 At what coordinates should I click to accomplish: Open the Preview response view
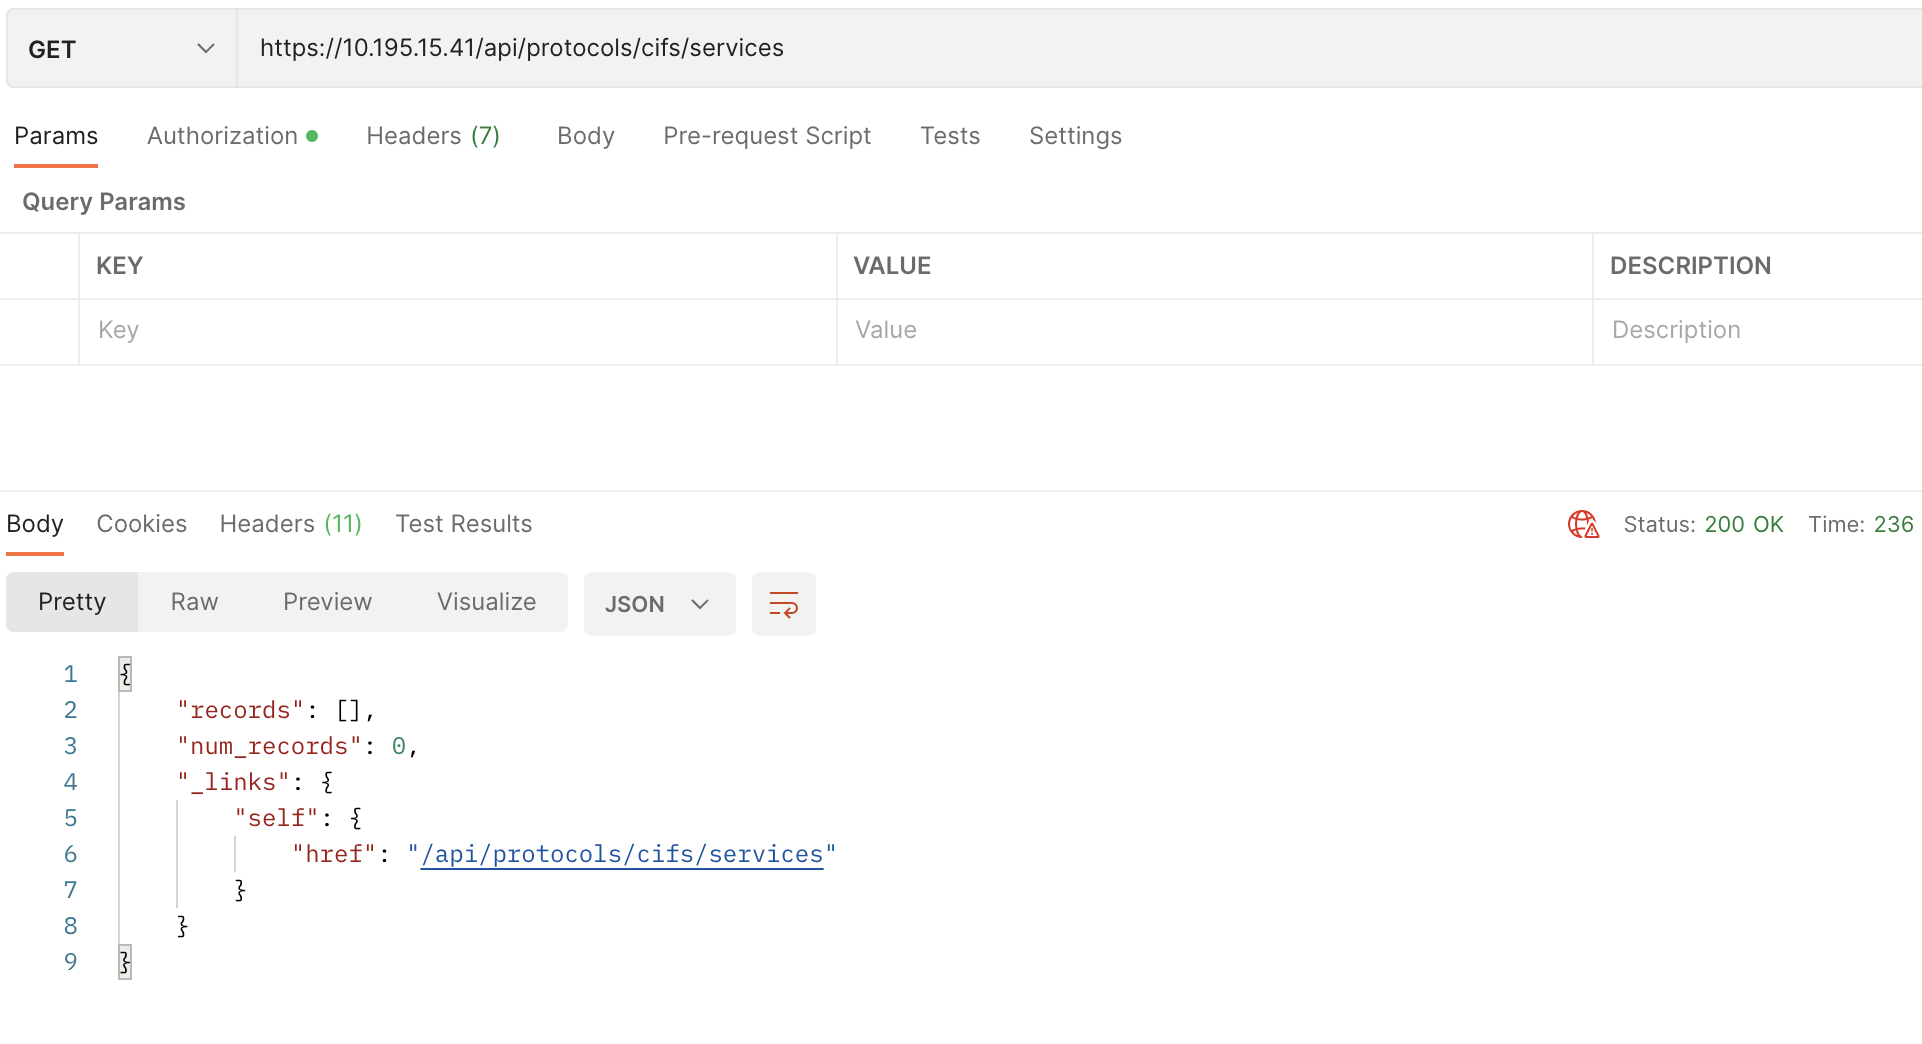(327, 601)
